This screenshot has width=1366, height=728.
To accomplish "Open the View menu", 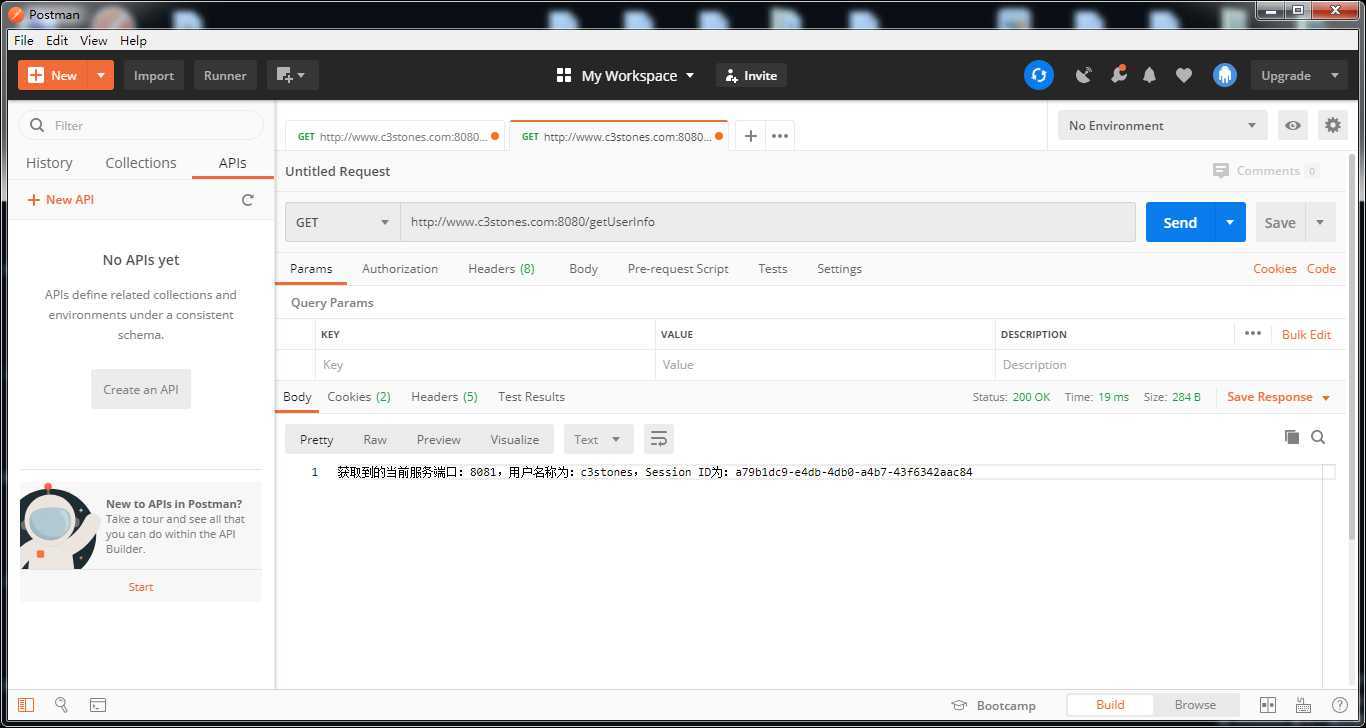I will tap(93, 40).
